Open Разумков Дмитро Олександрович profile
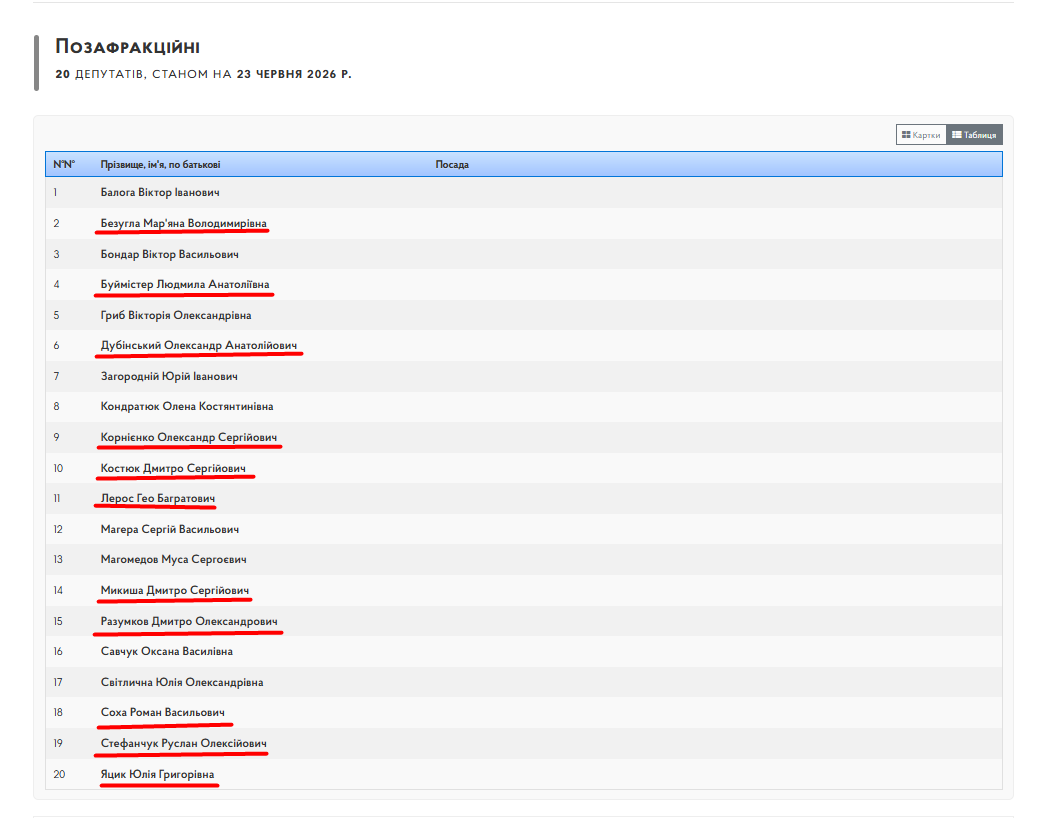The image size is (1046, 818). tap(189, 621)
